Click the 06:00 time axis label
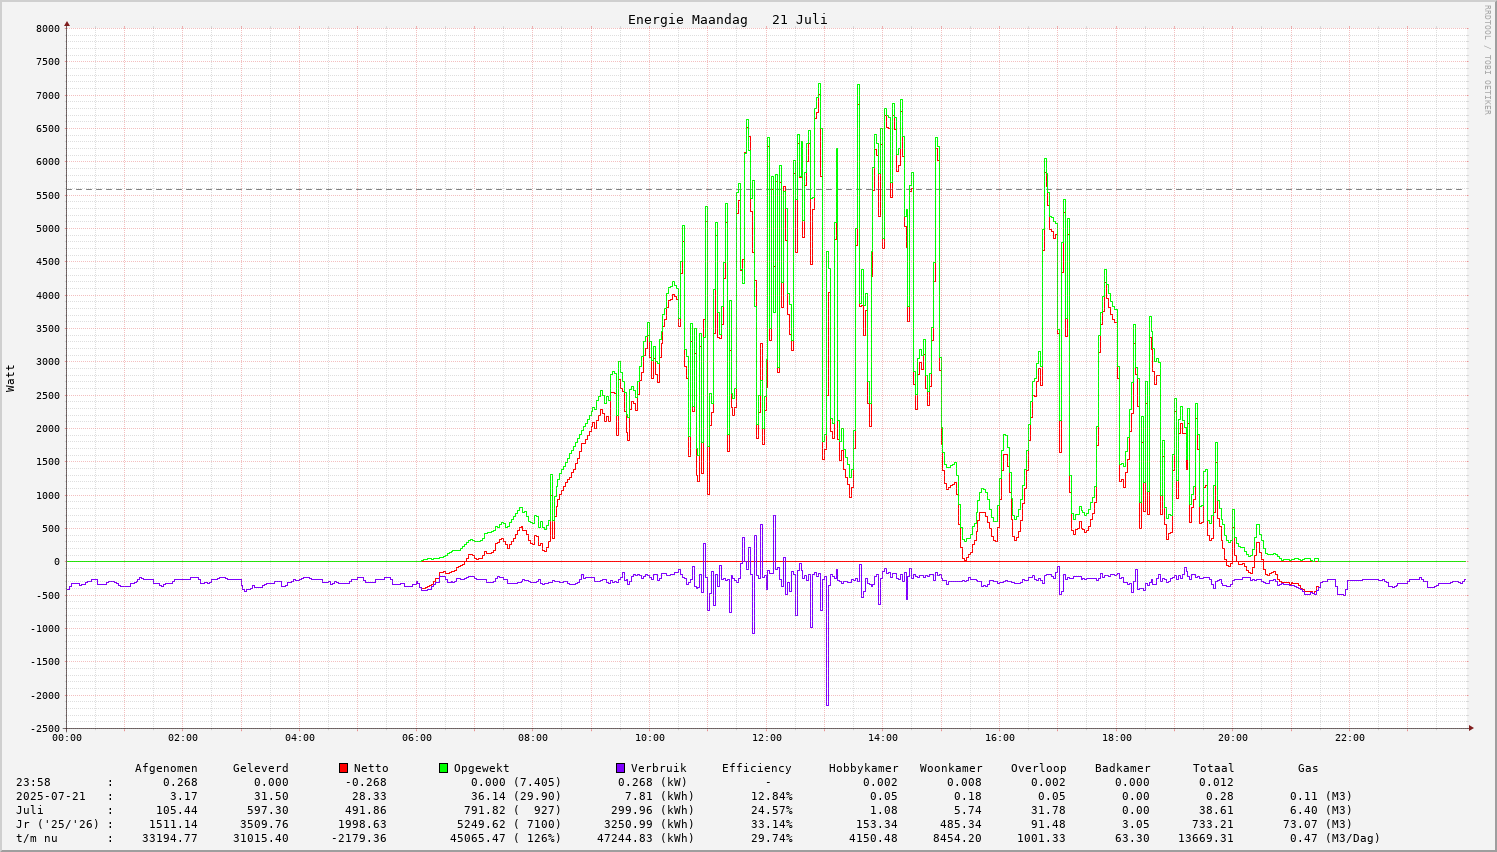The image size is (1497, 852). 417,738
